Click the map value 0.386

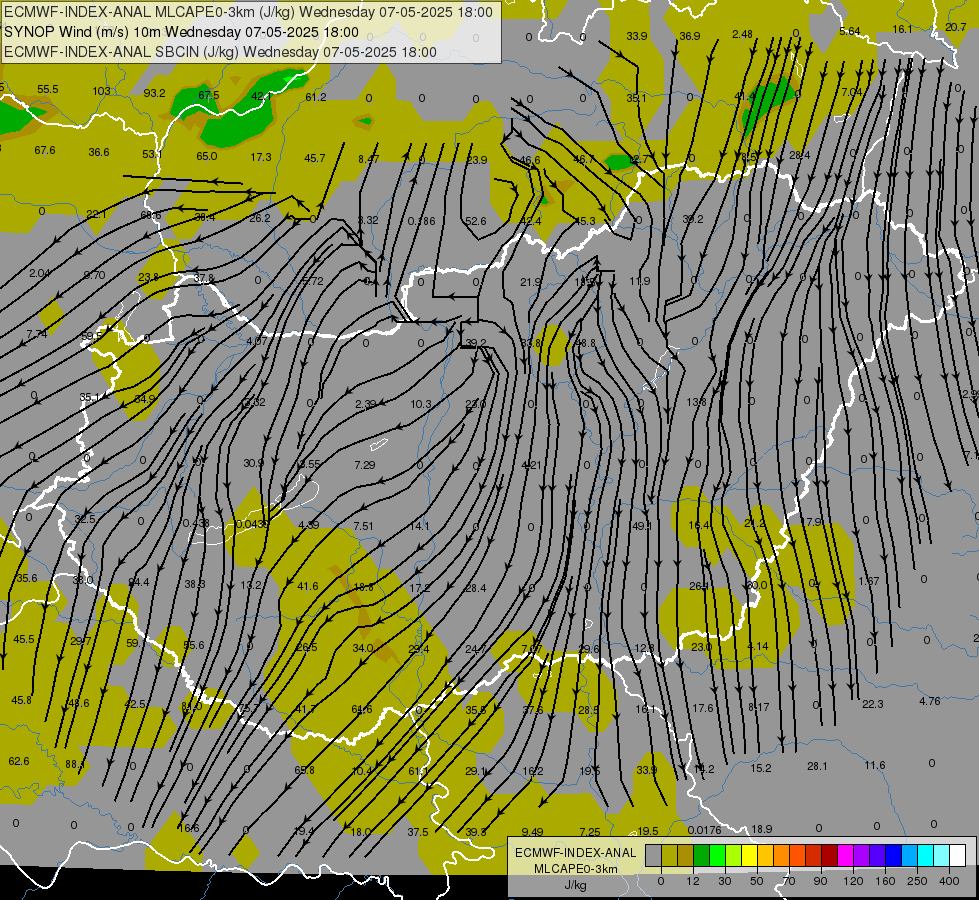click(421, 221)
